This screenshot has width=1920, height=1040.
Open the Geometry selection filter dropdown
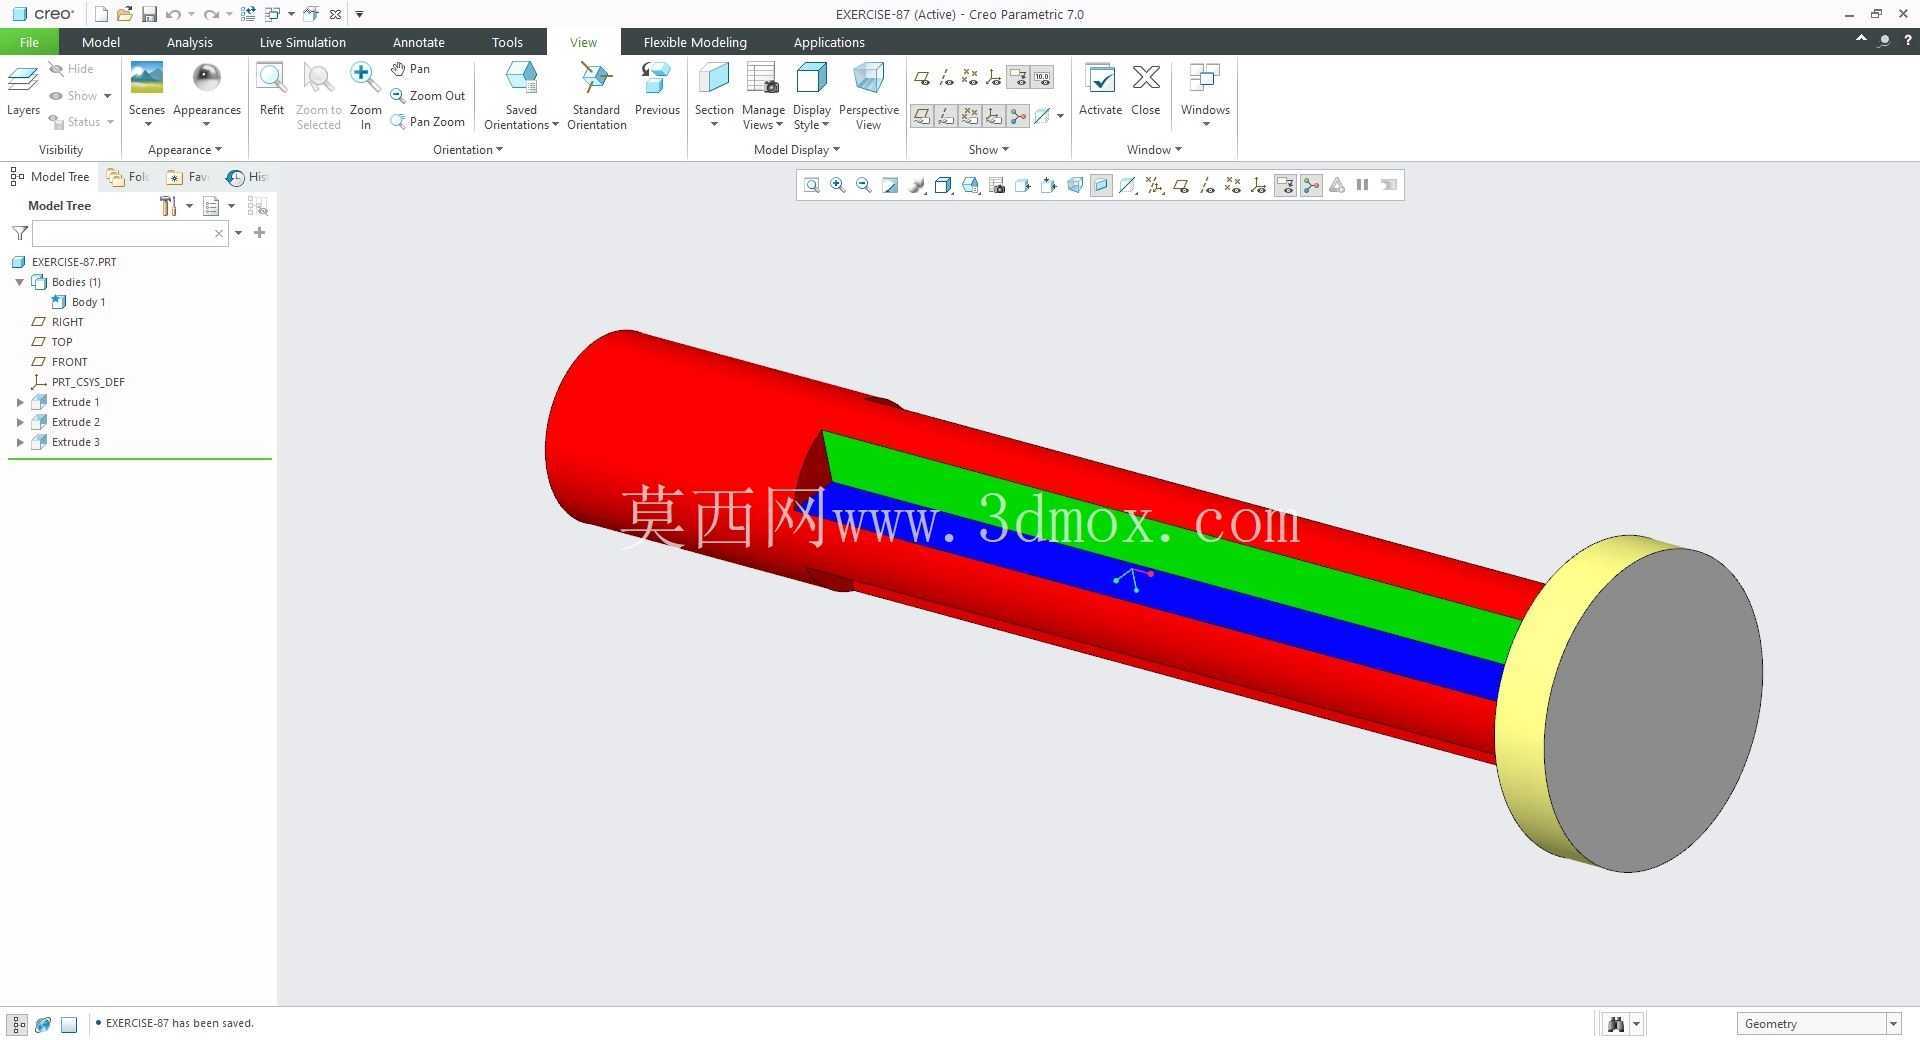click(x=1892, y=1024)
